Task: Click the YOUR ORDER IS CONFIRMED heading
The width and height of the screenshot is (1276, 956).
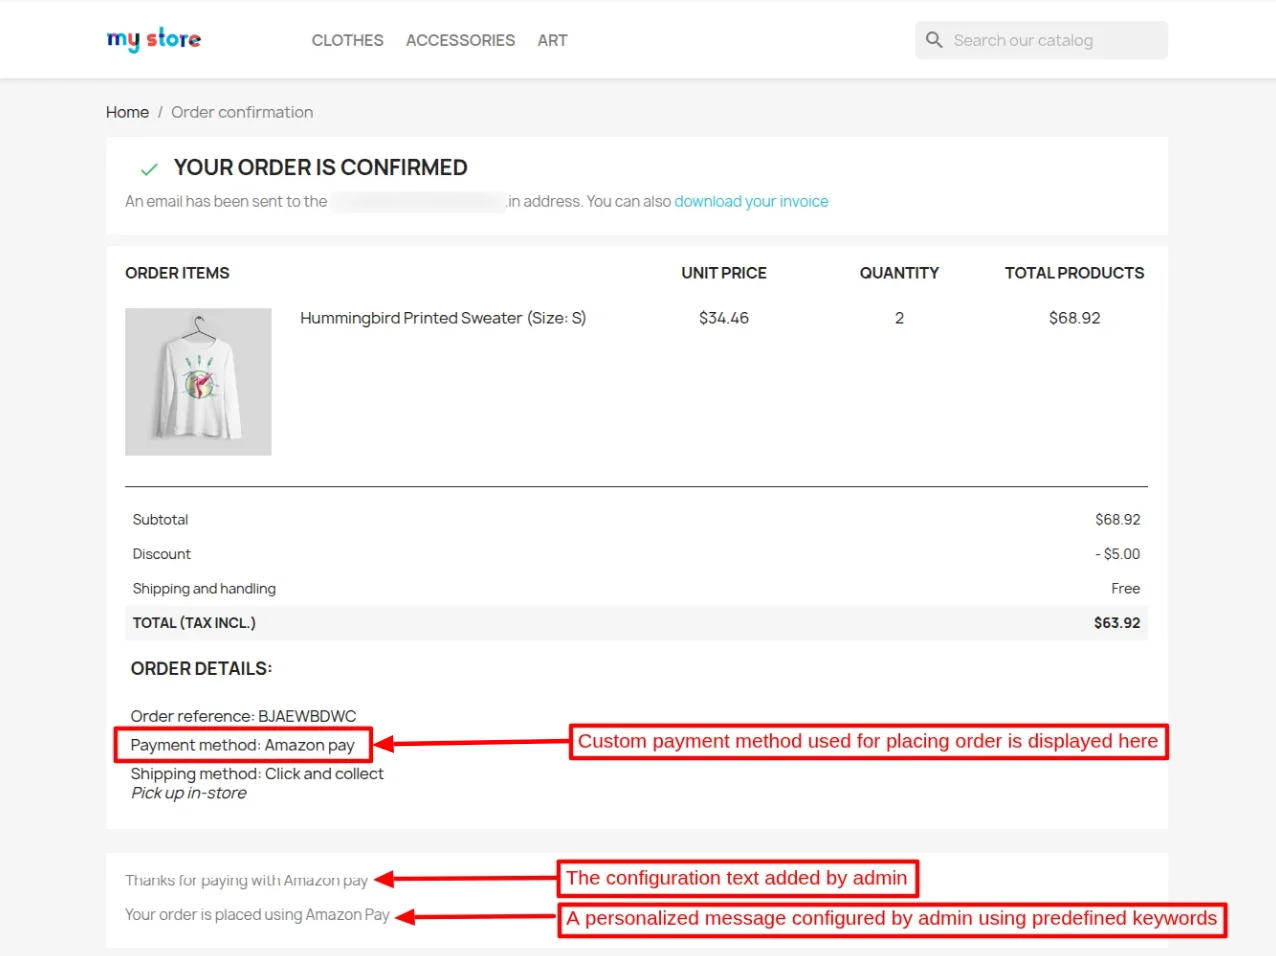Action: (320, 167)
